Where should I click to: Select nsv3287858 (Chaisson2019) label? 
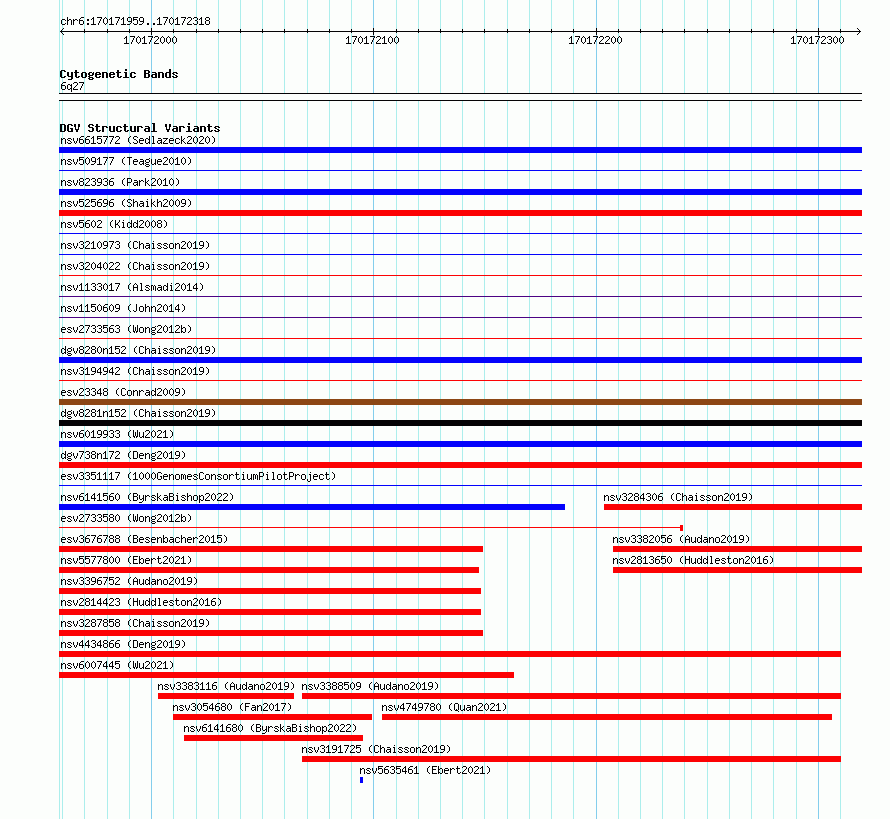[135, 623]
